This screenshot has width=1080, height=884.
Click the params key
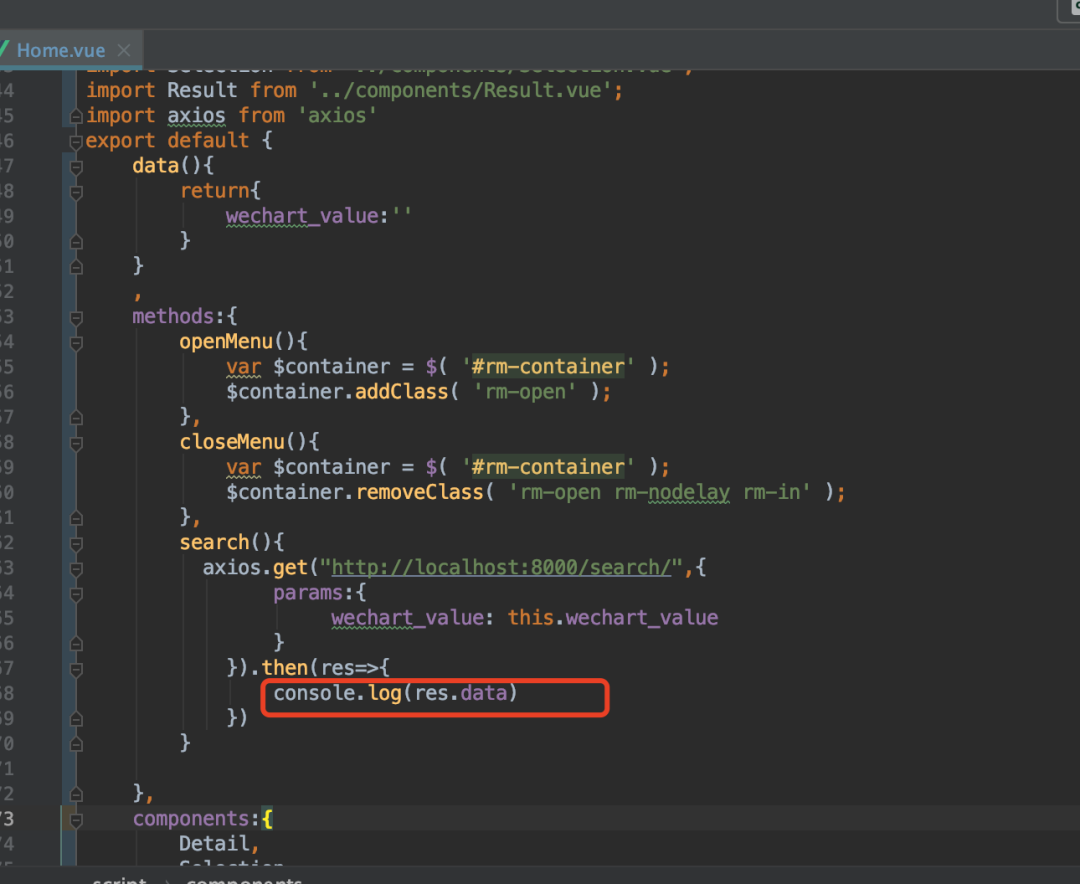[308, 593]
